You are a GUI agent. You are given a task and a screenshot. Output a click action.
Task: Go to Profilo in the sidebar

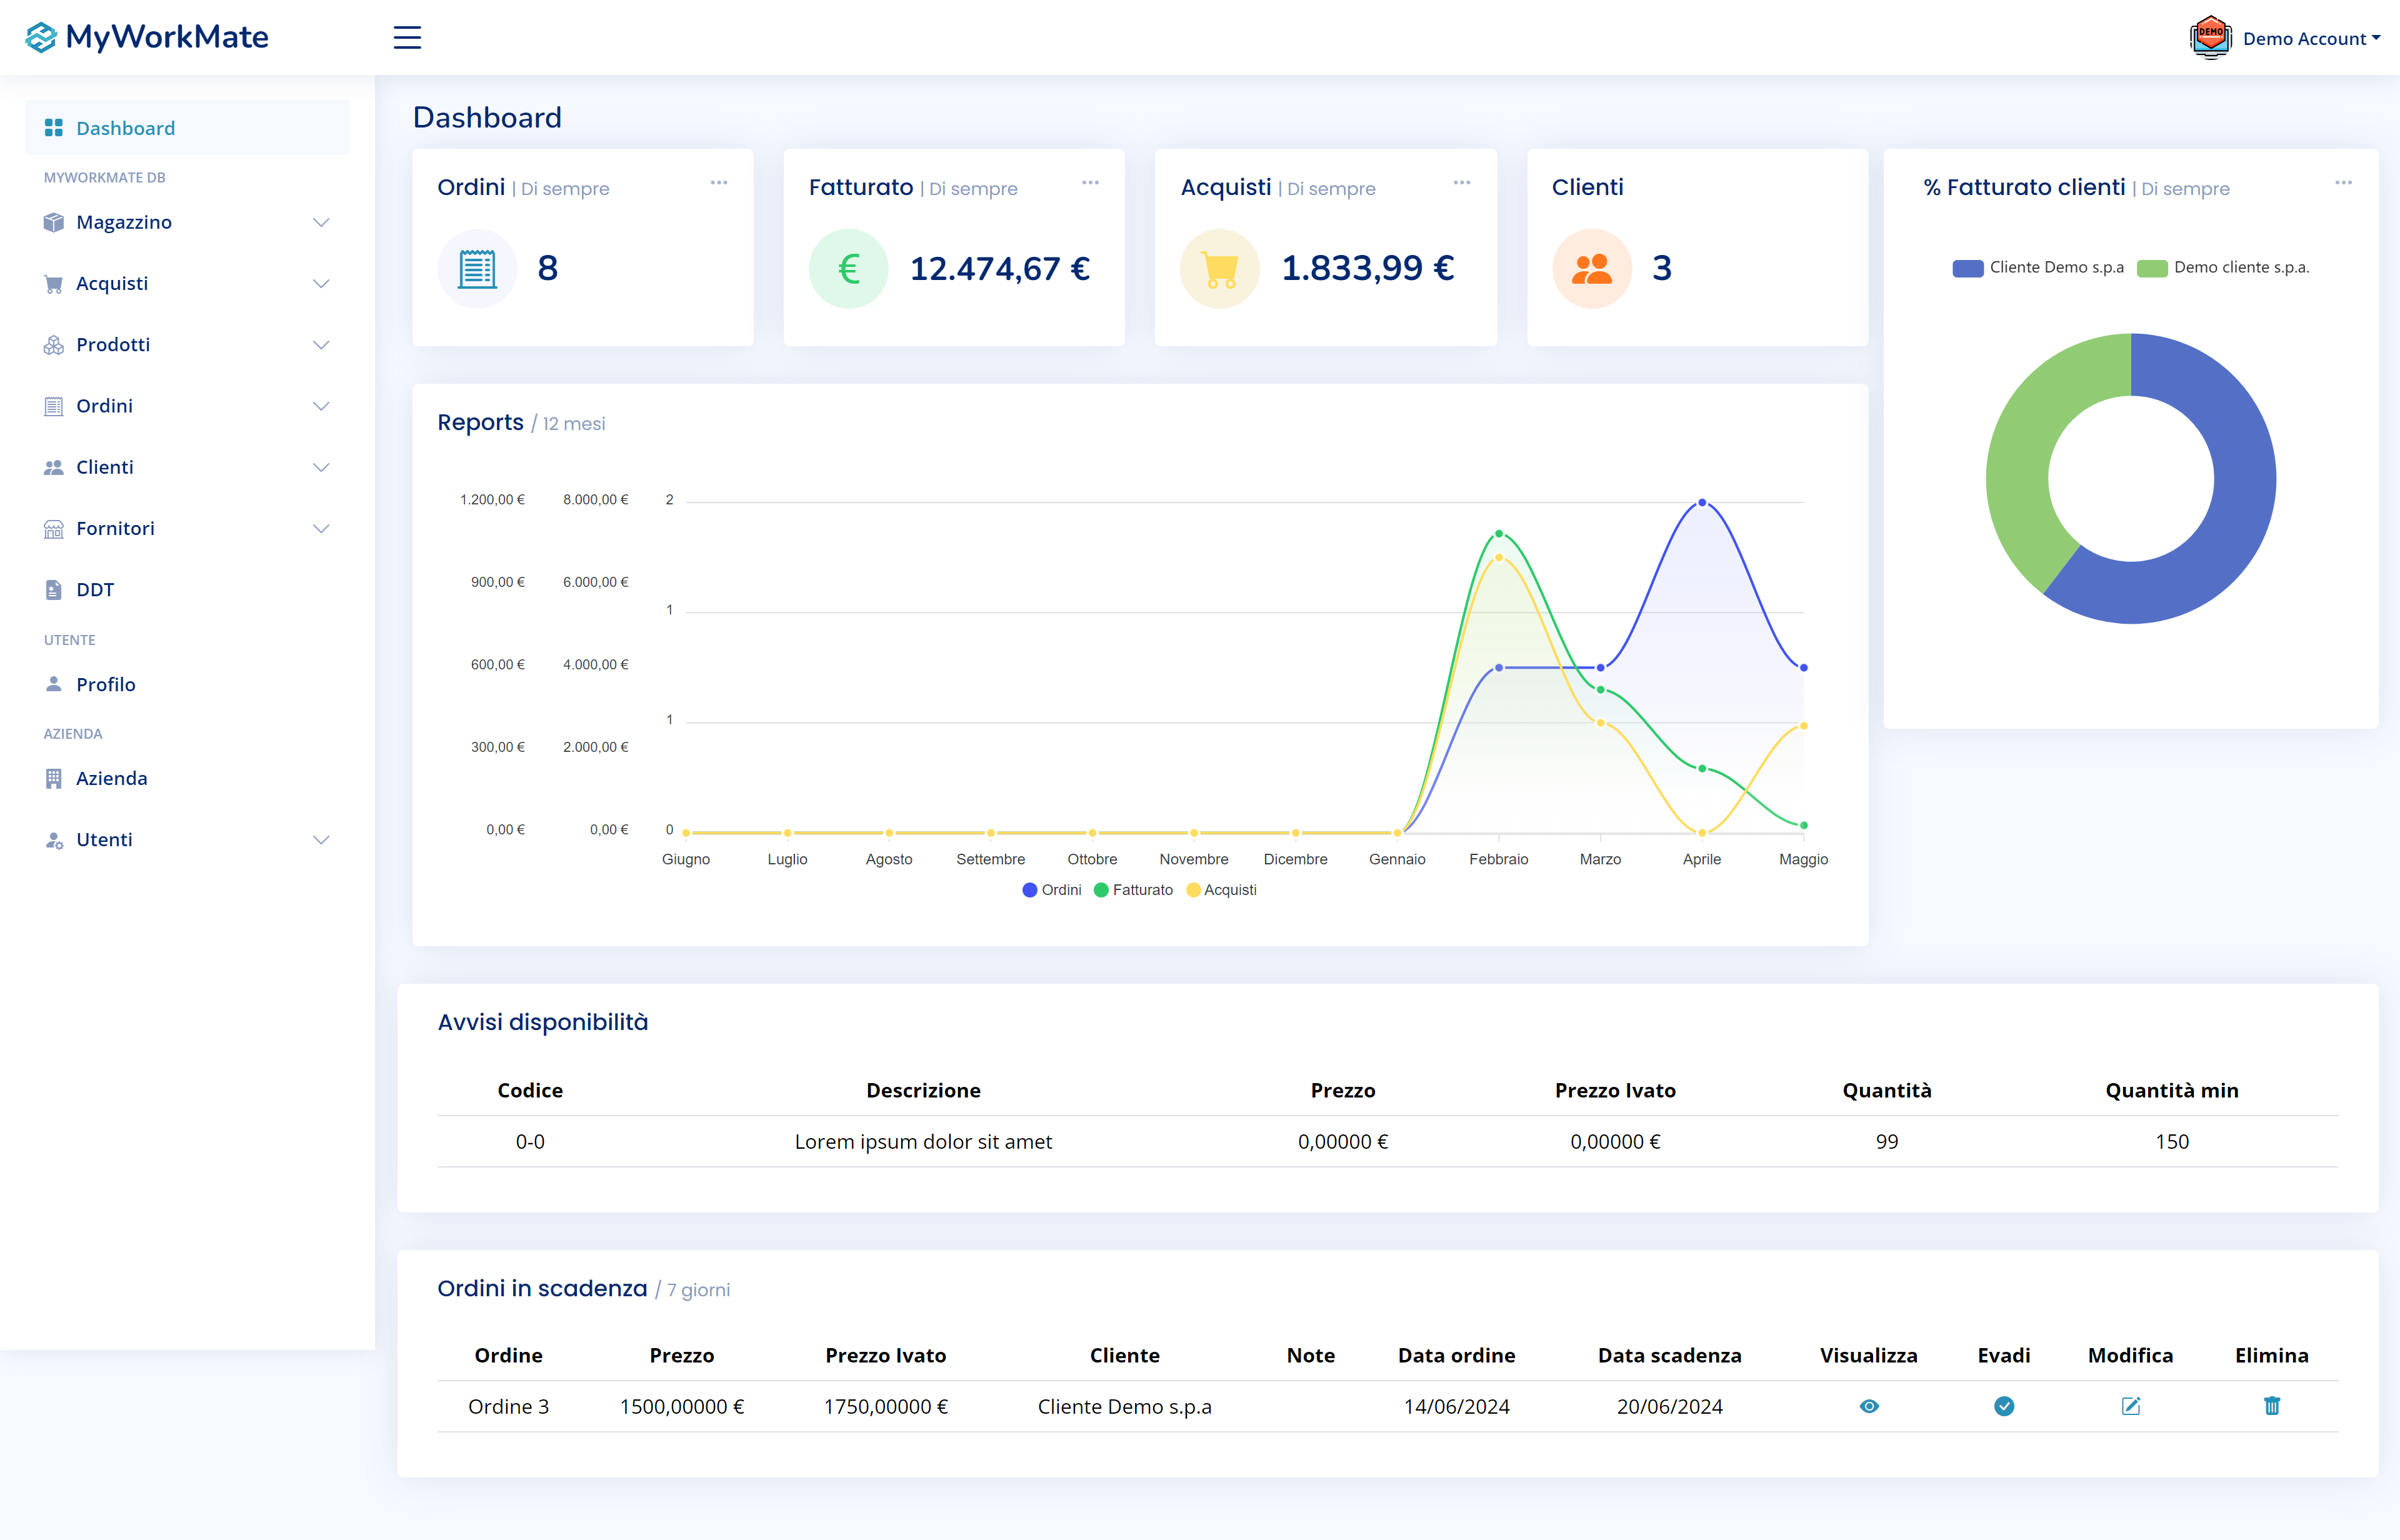click(x=106, y=684)
